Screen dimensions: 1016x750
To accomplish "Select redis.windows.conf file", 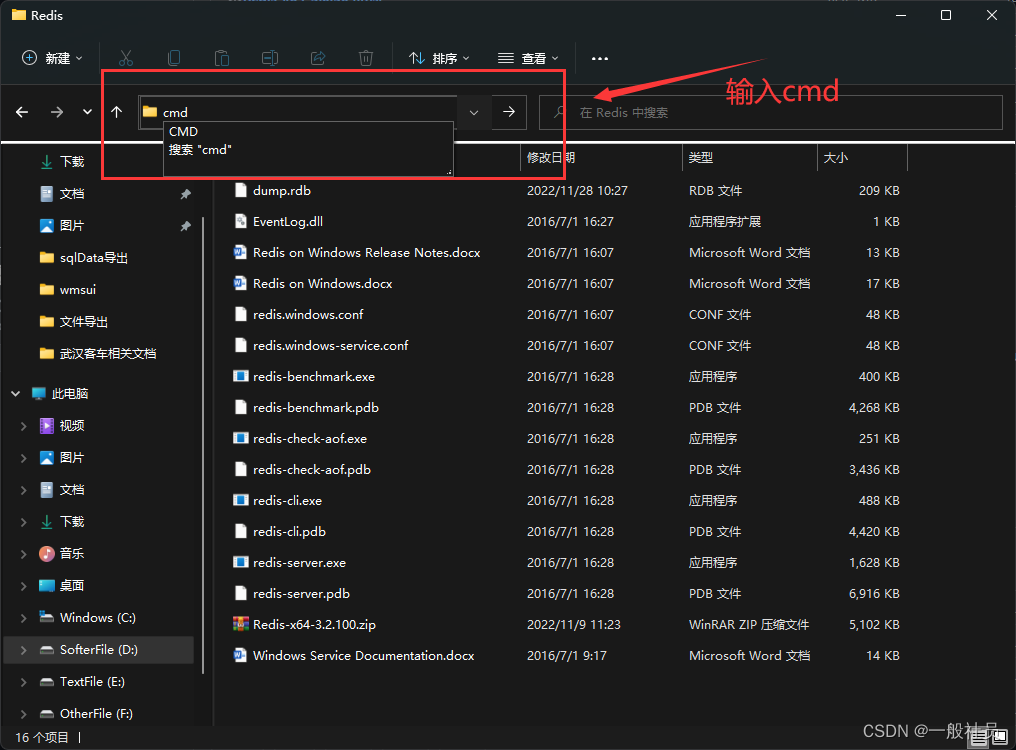I will click(x=308, y=314).
